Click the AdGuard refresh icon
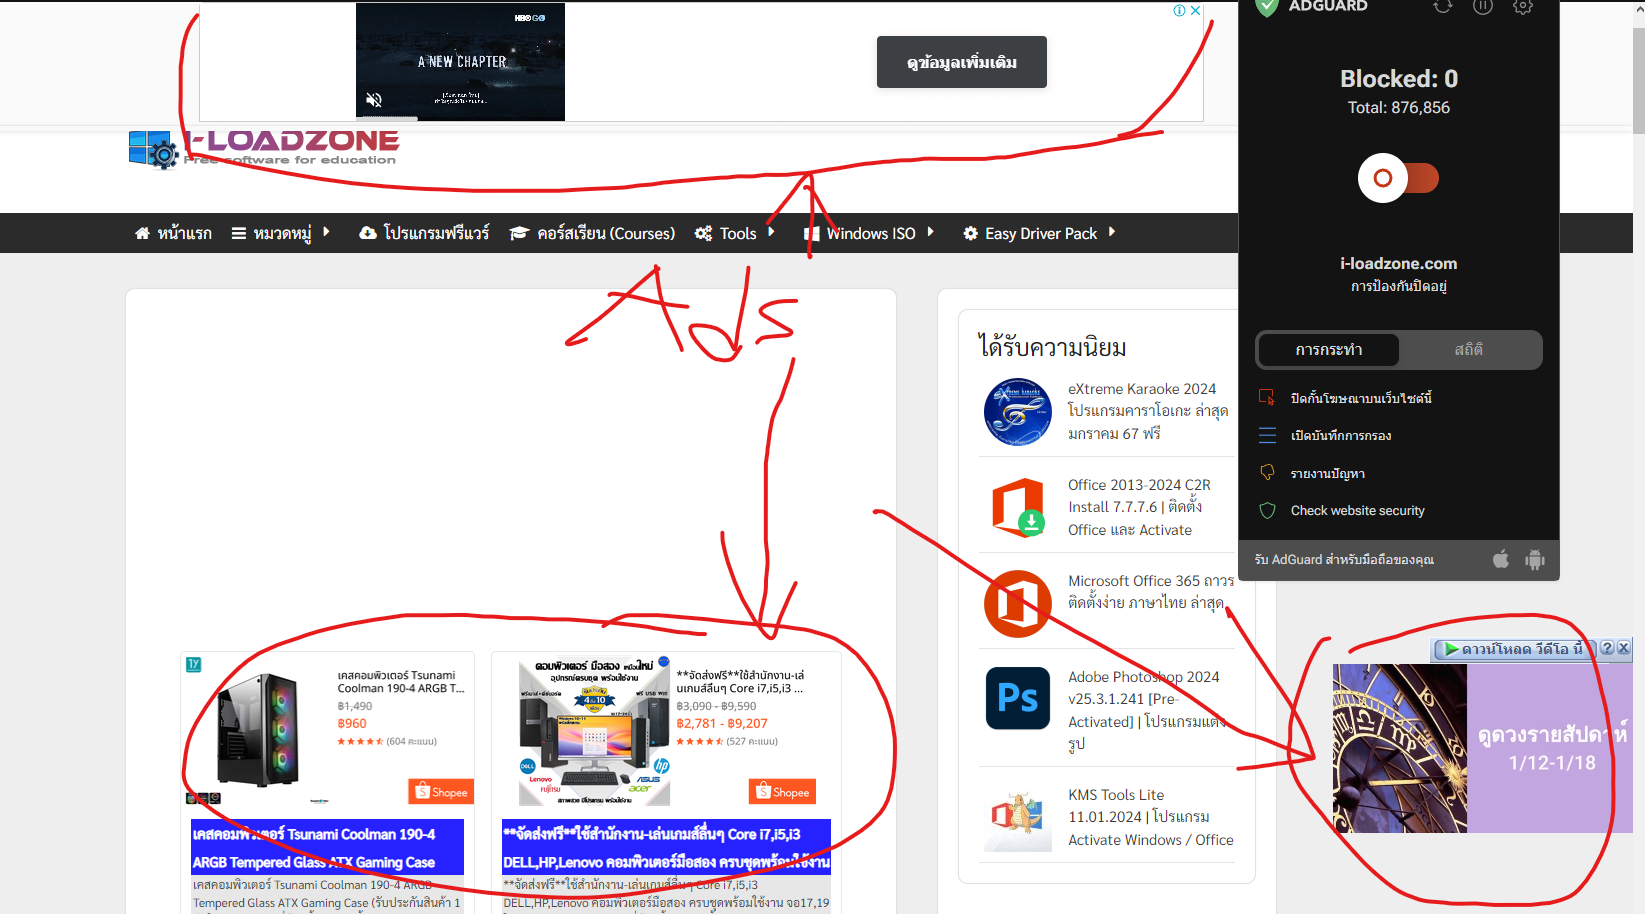Viewport: 1645px width, 914px height. click(x=1442, y=8)
